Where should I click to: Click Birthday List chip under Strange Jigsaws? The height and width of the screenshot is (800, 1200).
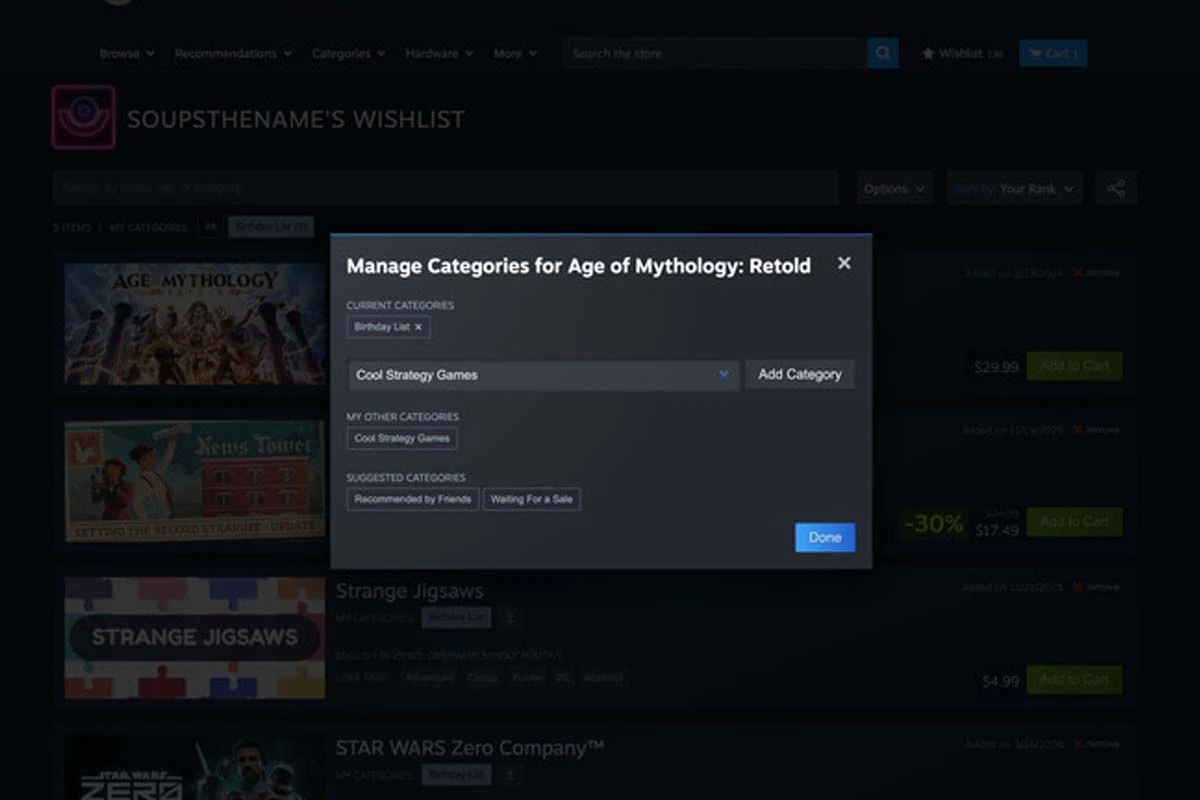(456, 618)
